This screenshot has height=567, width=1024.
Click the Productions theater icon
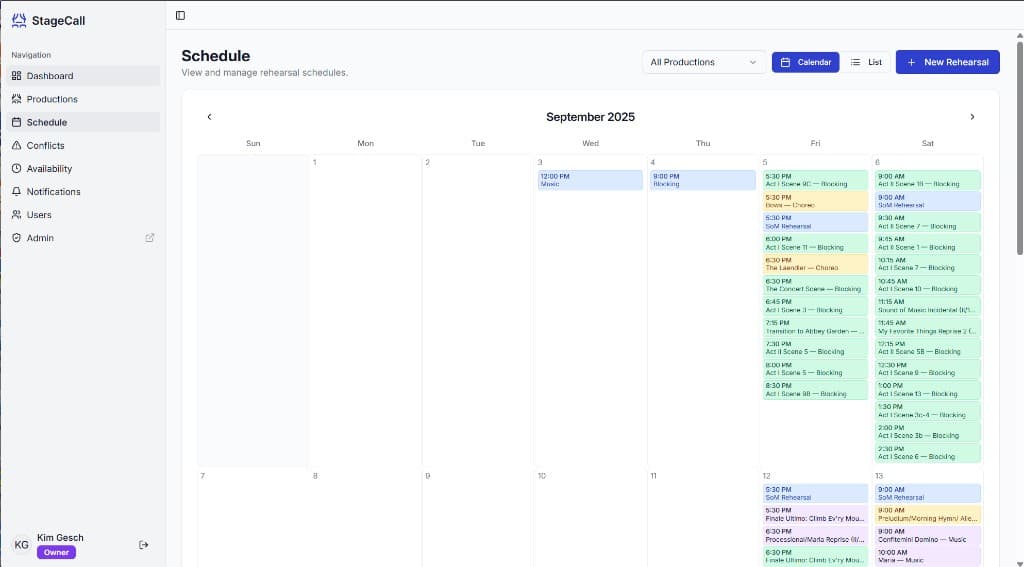pyautogui.click(x=16, y=99)
